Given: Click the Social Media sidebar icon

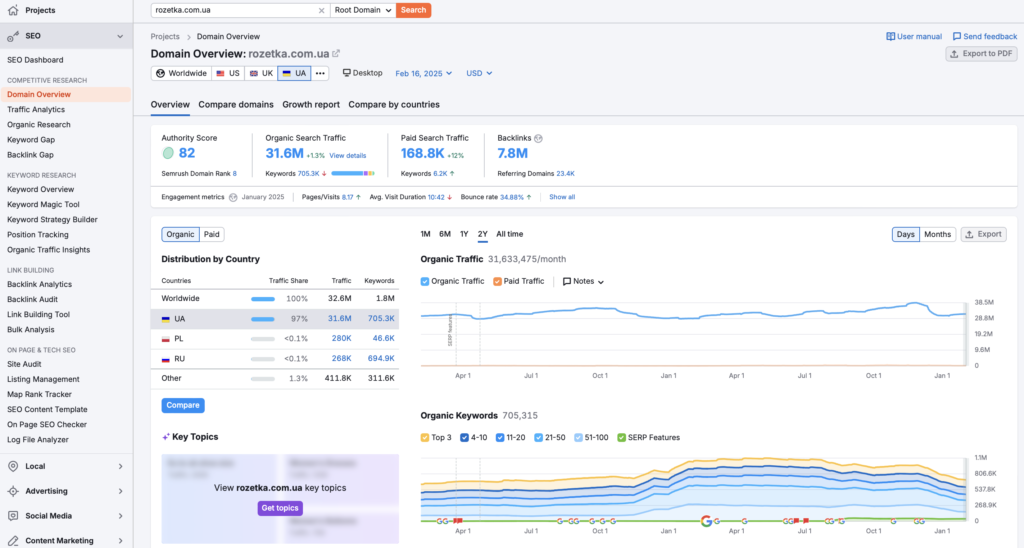Looking at the screenshot, I should 13,516.
